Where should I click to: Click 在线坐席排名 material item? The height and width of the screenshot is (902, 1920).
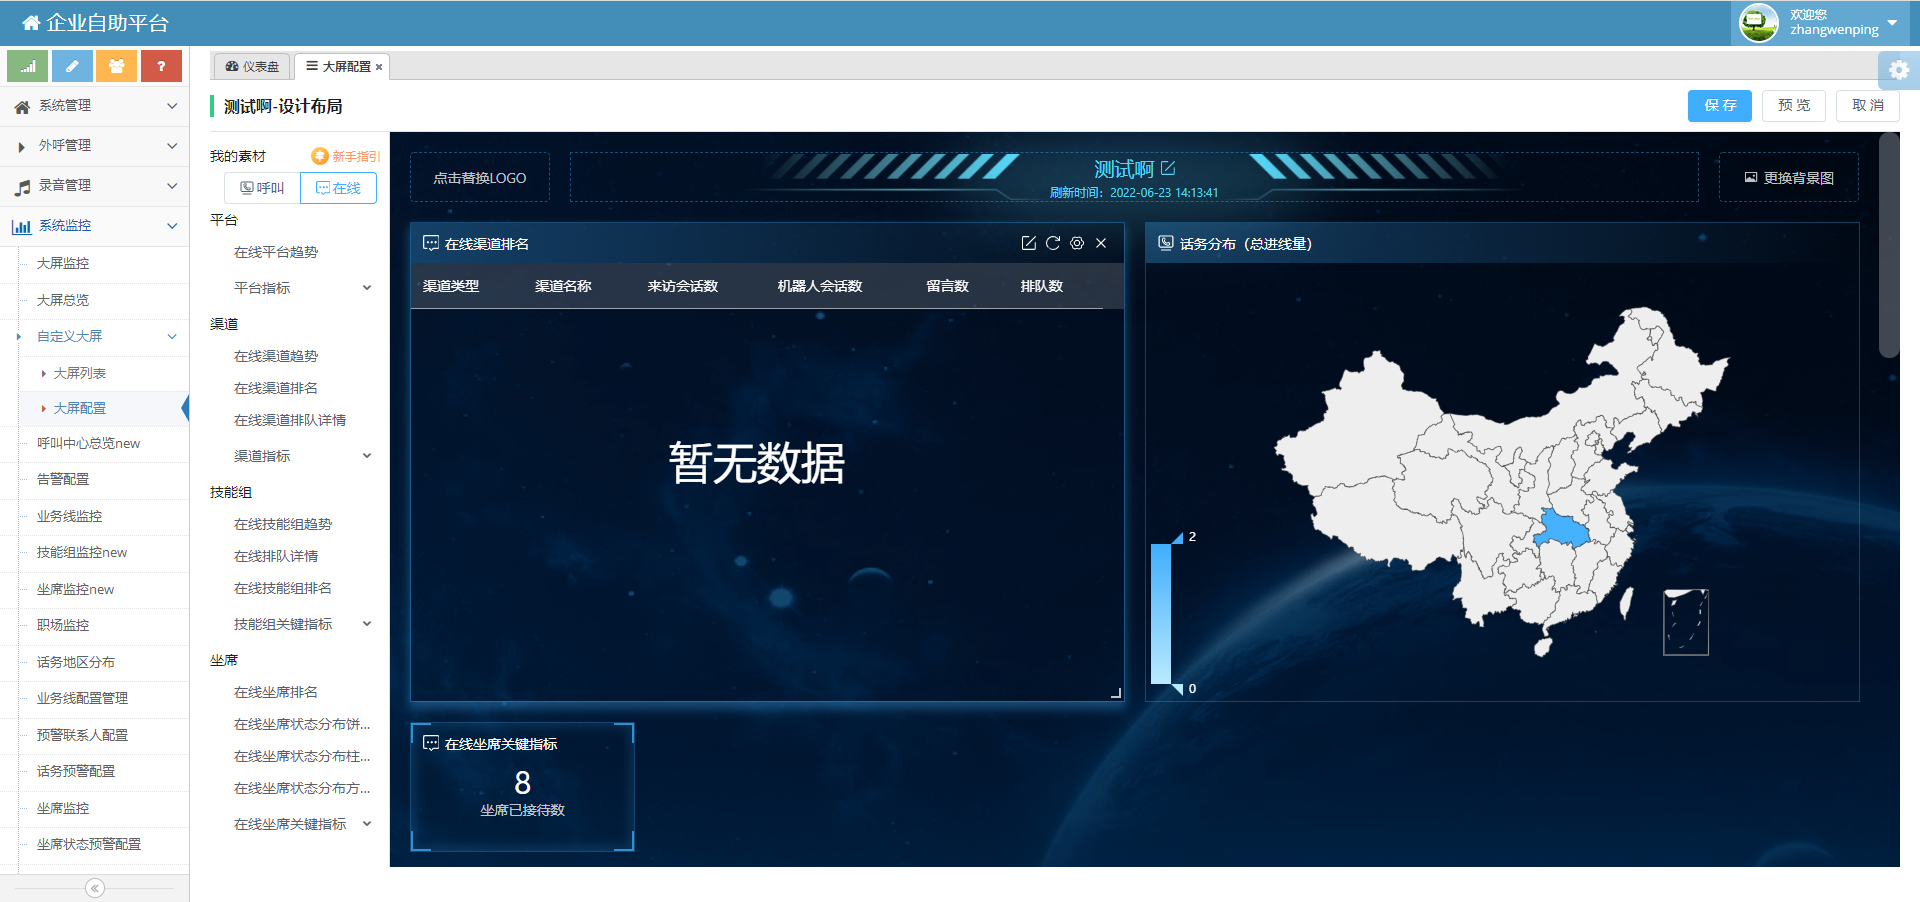(x=276, y=692)
